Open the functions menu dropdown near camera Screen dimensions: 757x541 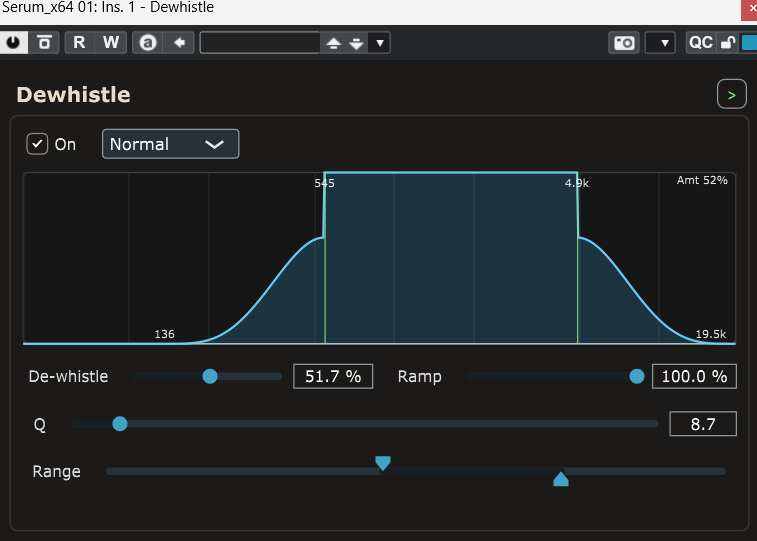660,43
